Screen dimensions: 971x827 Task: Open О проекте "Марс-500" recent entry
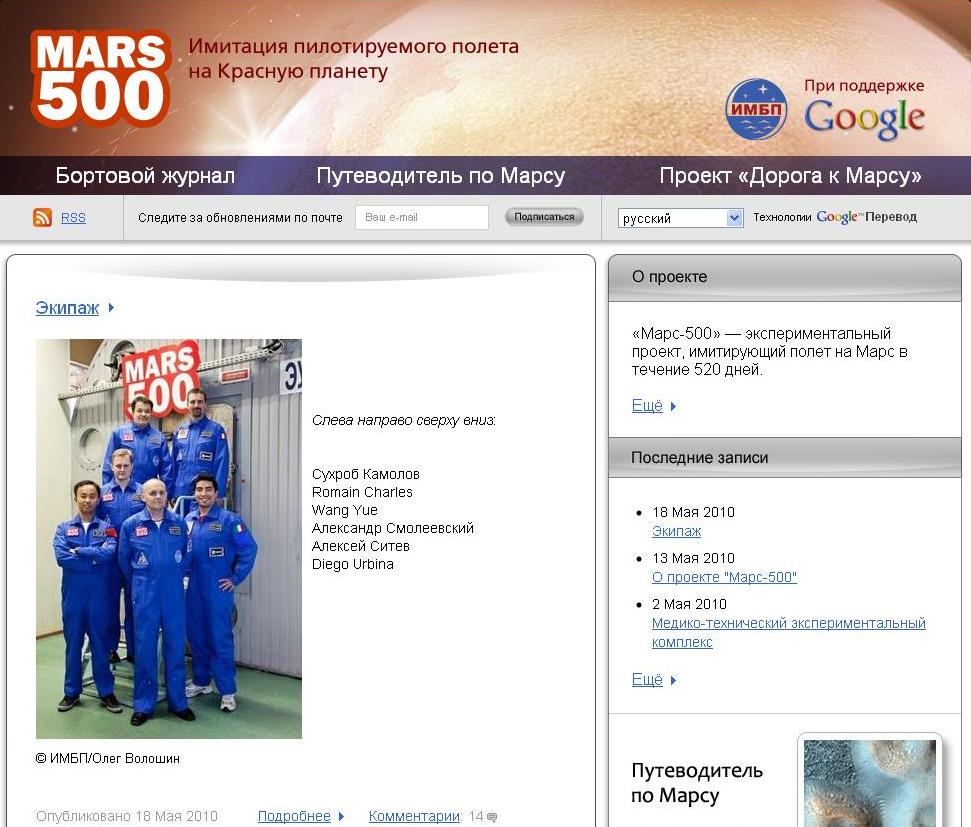[x=724, y=577]
